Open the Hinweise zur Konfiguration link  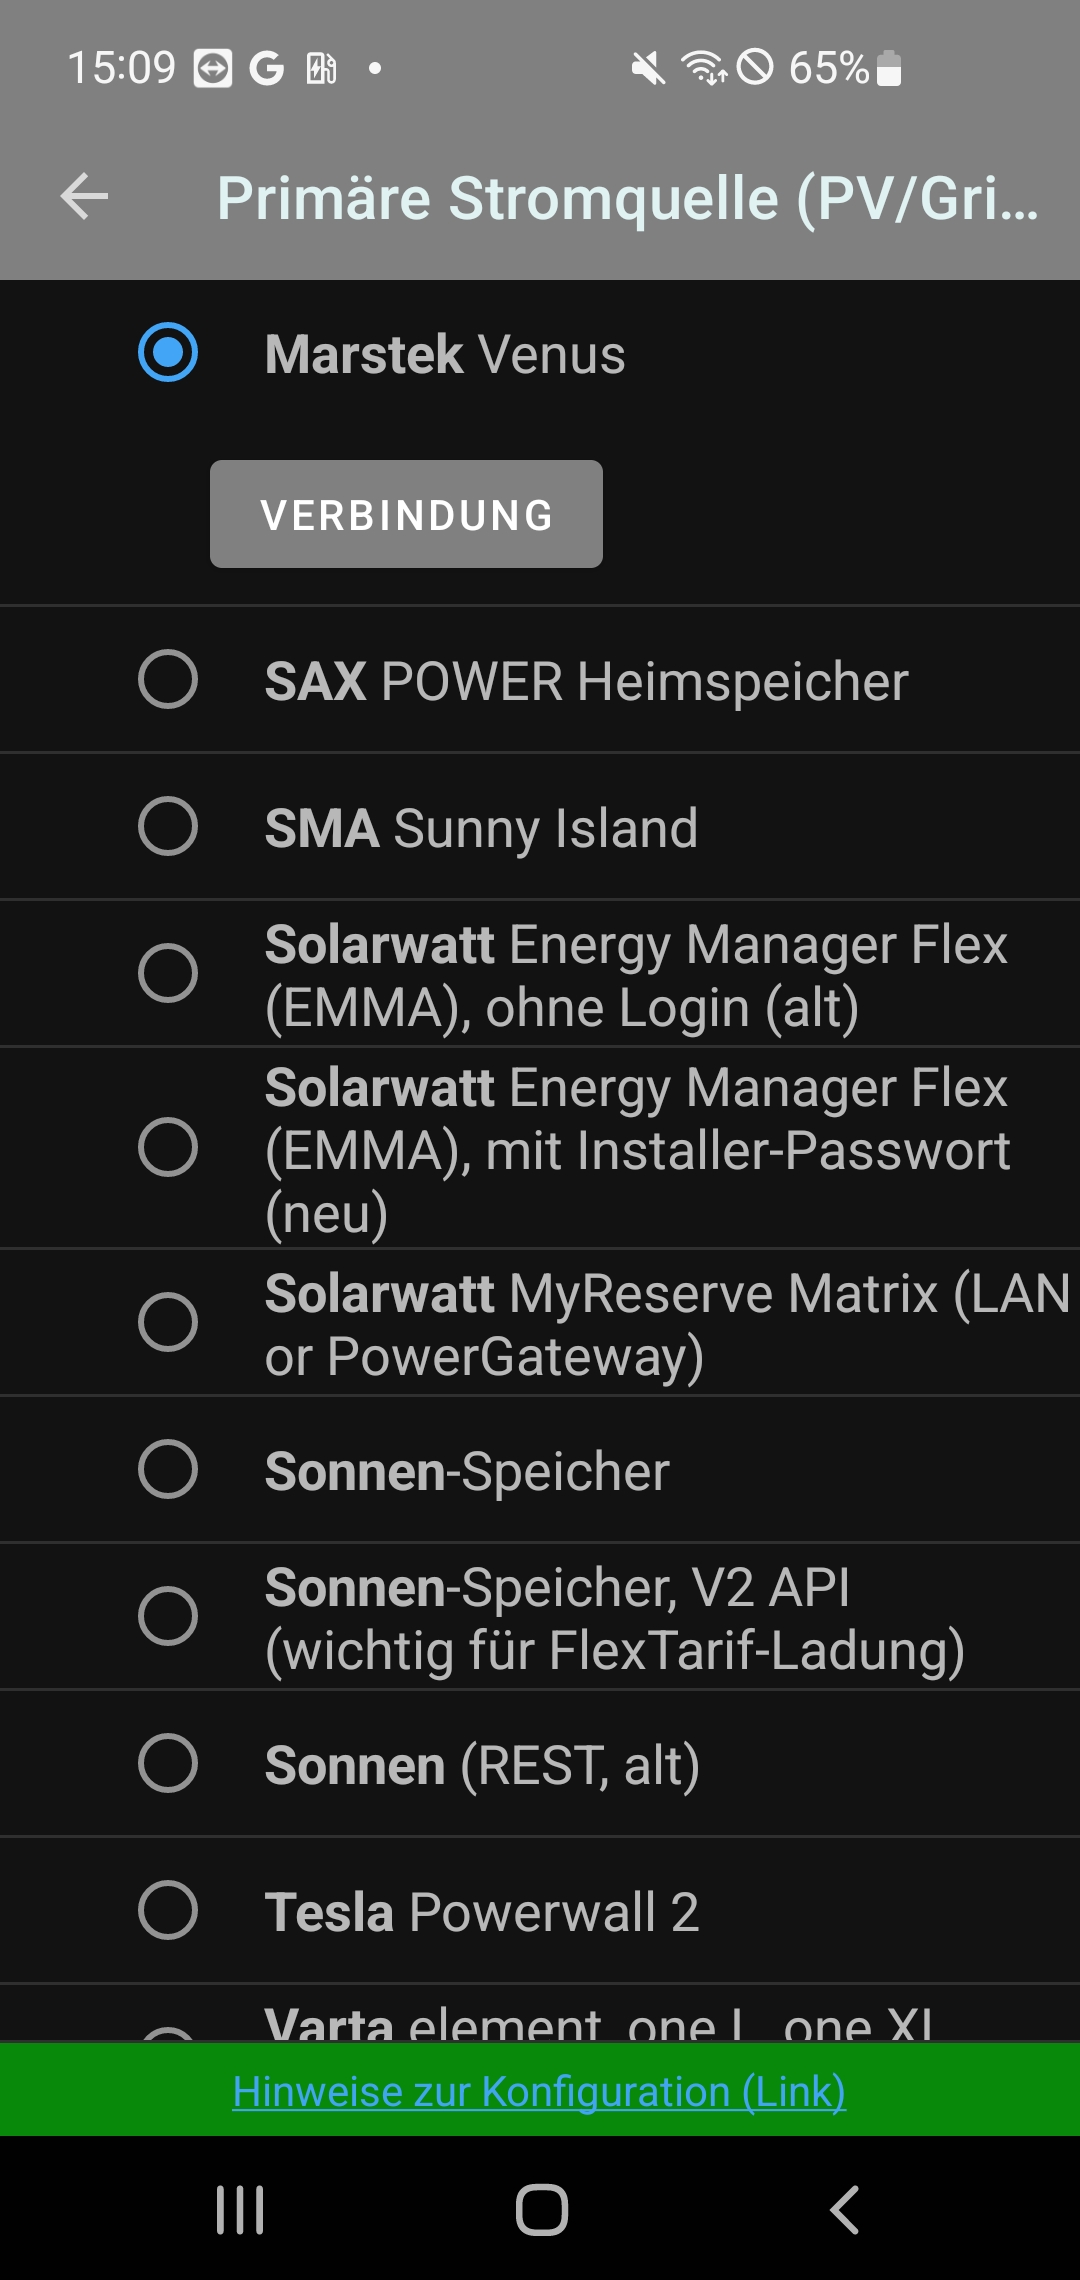539,2091
